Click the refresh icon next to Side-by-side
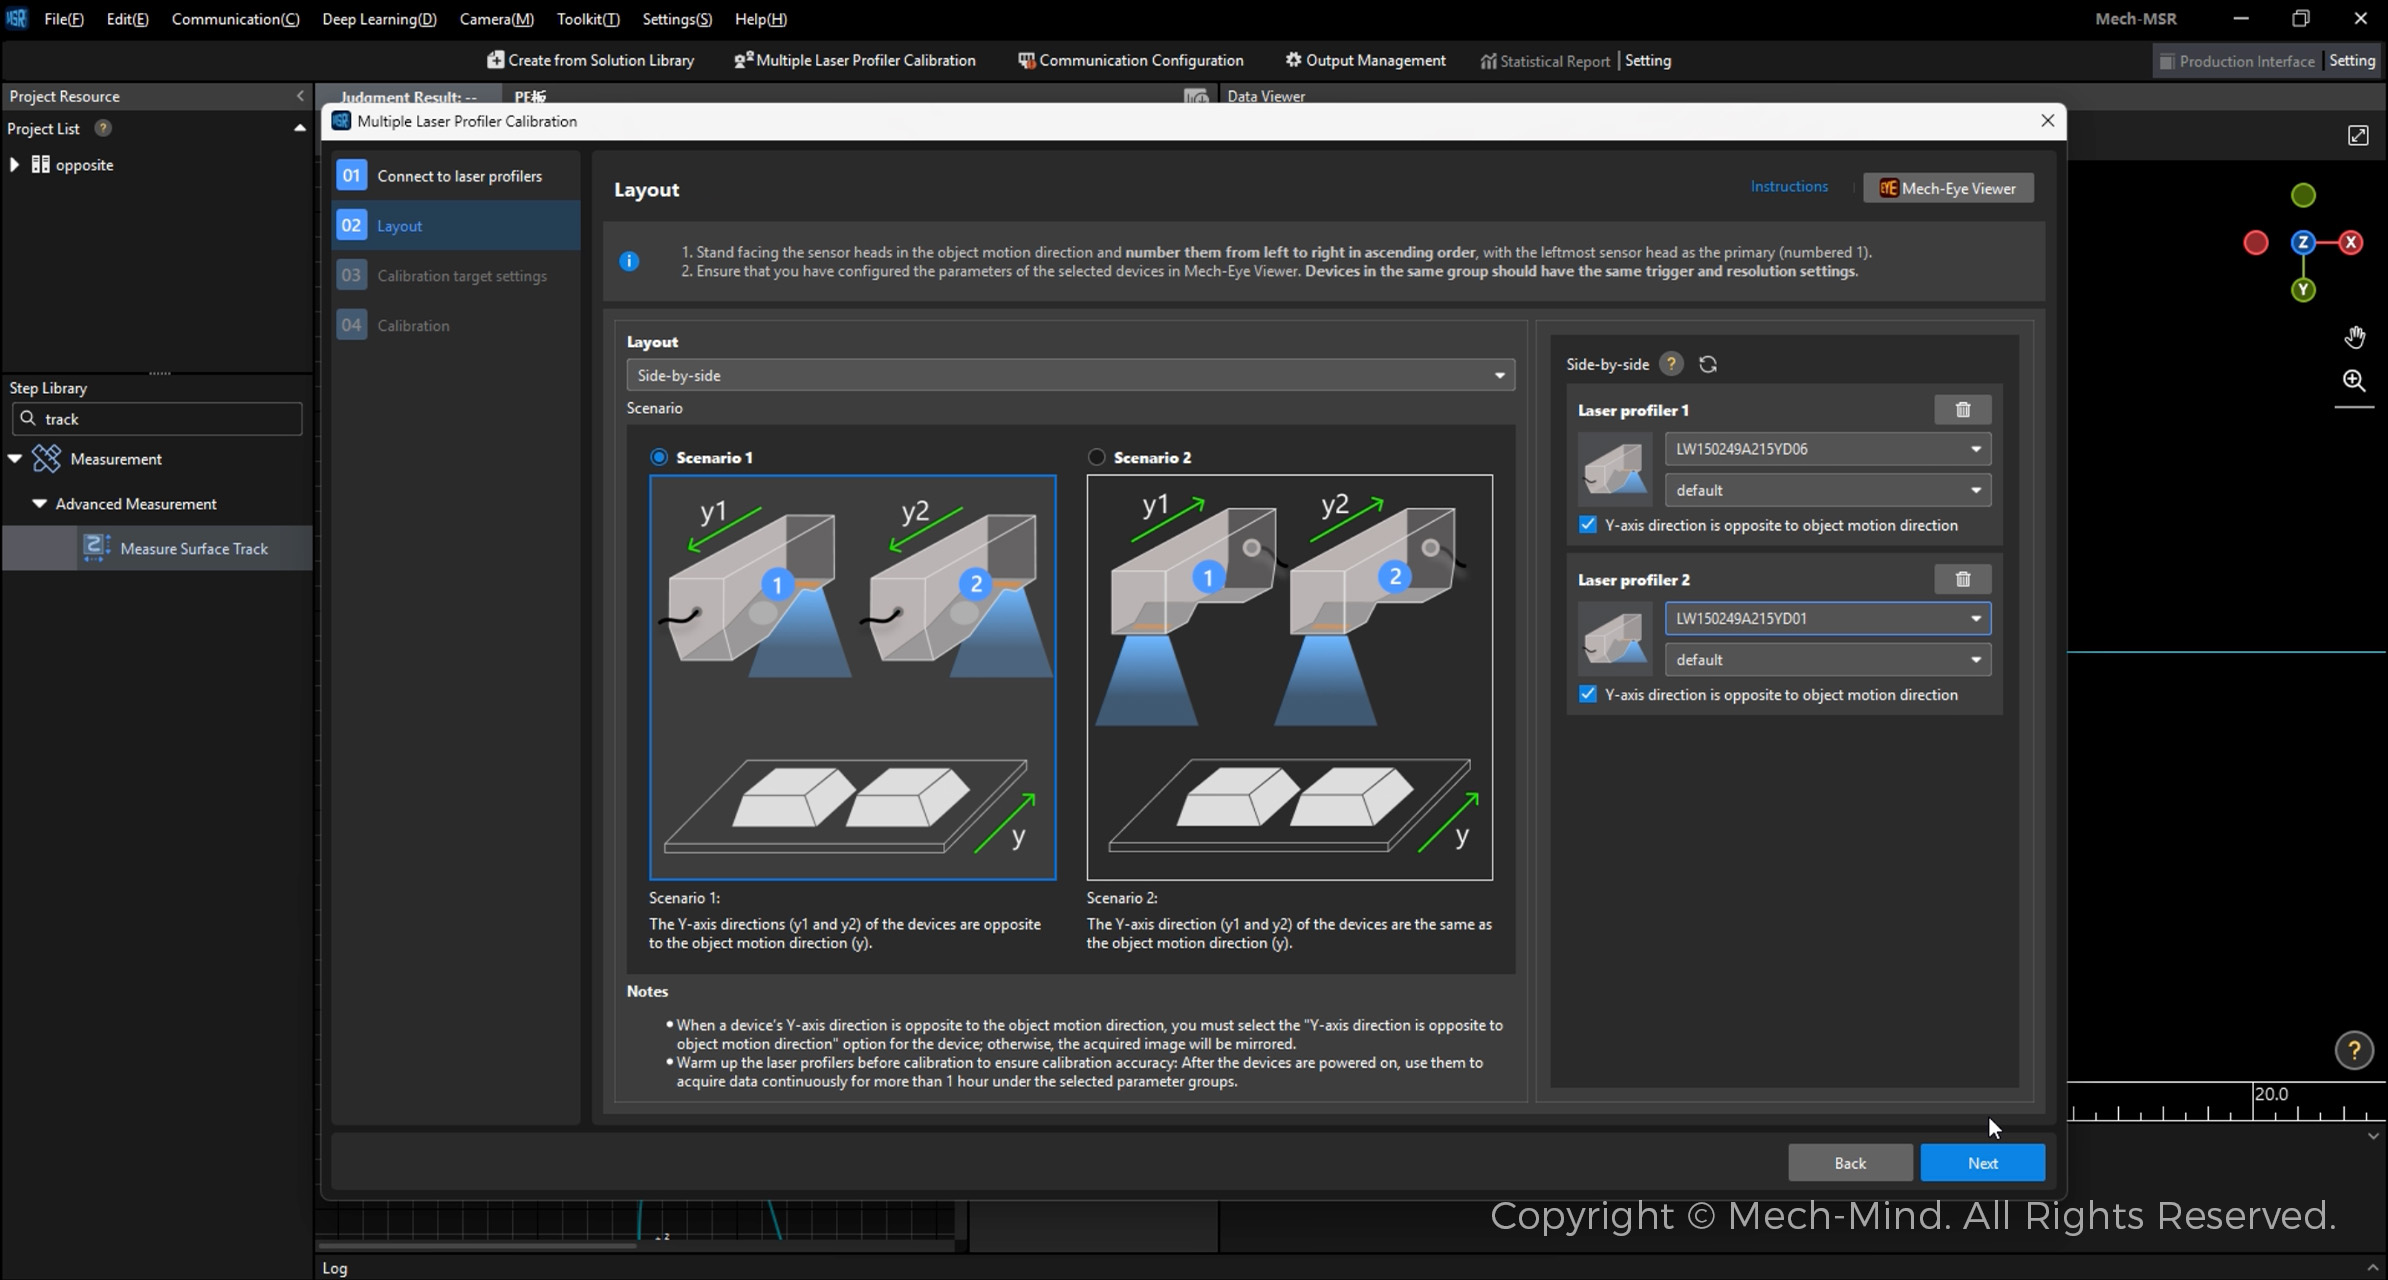 pyautogui.click(x=1708, y=364)
